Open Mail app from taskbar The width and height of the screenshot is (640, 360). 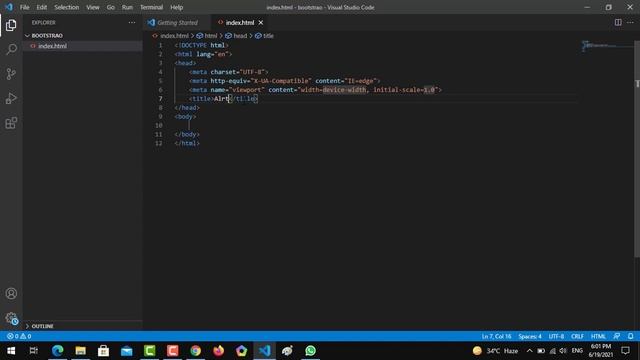(x=127, y=351)
